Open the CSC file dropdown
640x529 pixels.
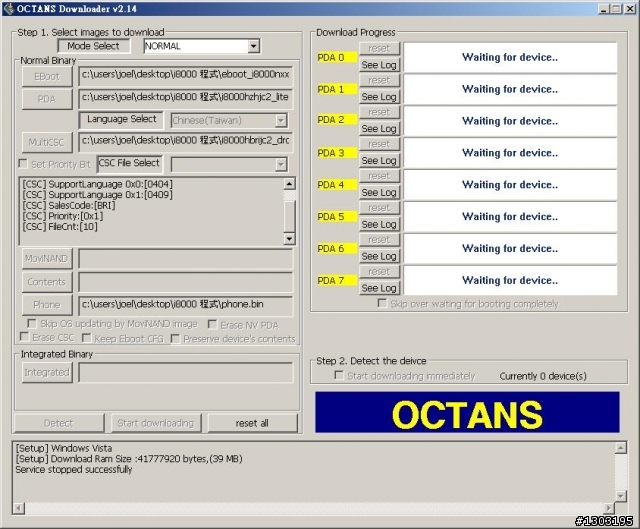(280, 164)
